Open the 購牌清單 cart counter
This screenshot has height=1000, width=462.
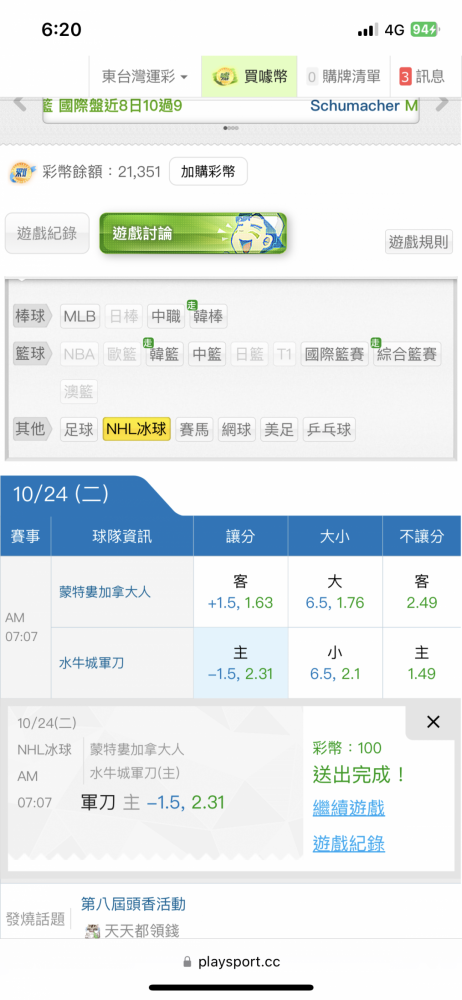343,77
